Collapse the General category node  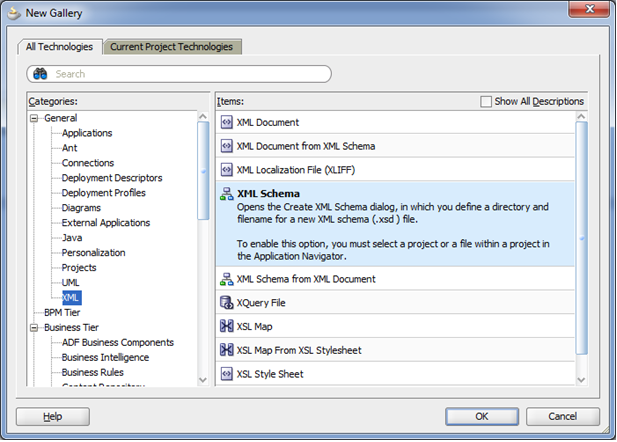[x=35, y=118]
